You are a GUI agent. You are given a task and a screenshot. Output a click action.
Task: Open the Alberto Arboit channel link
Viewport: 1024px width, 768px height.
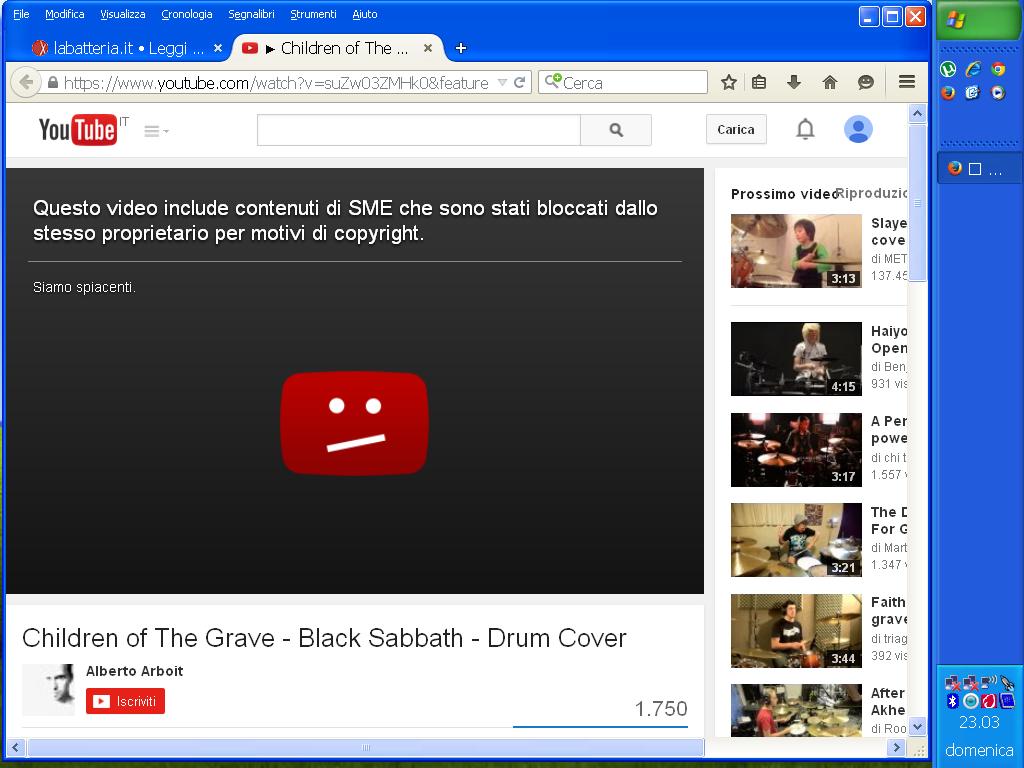point(135,671)
